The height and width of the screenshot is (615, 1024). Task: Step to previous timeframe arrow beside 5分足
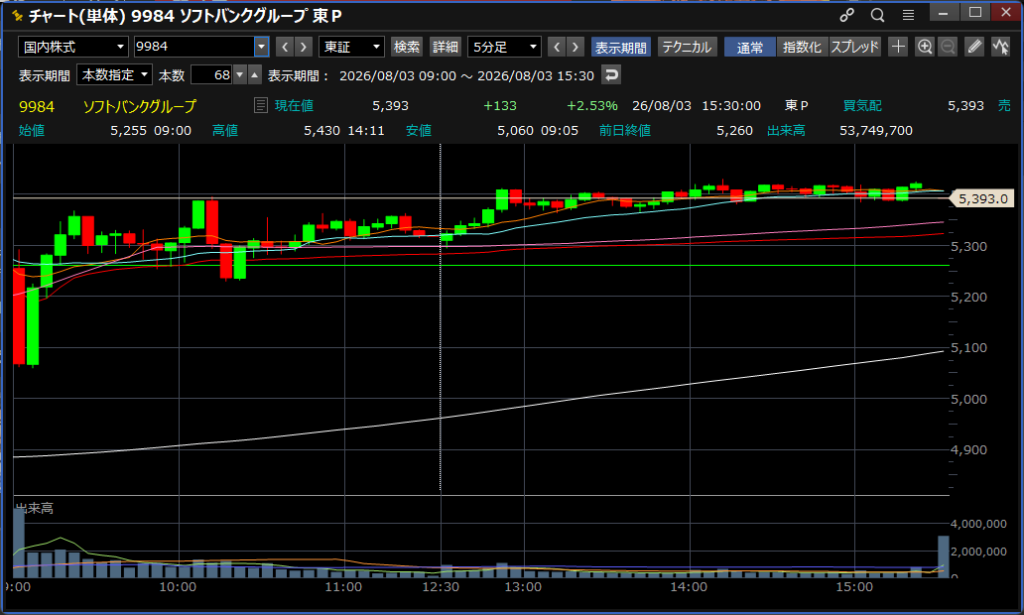click(556, 47)
